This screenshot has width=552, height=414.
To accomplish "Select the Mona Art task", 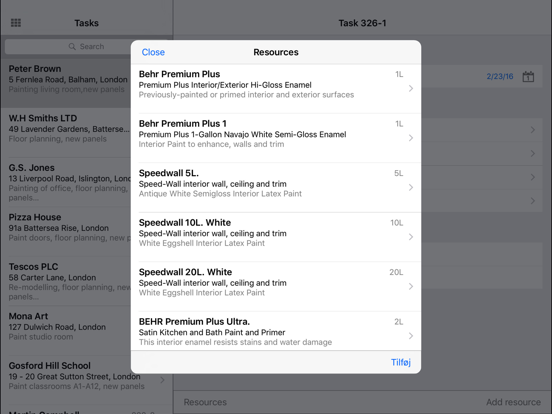I will pos(66,331).
